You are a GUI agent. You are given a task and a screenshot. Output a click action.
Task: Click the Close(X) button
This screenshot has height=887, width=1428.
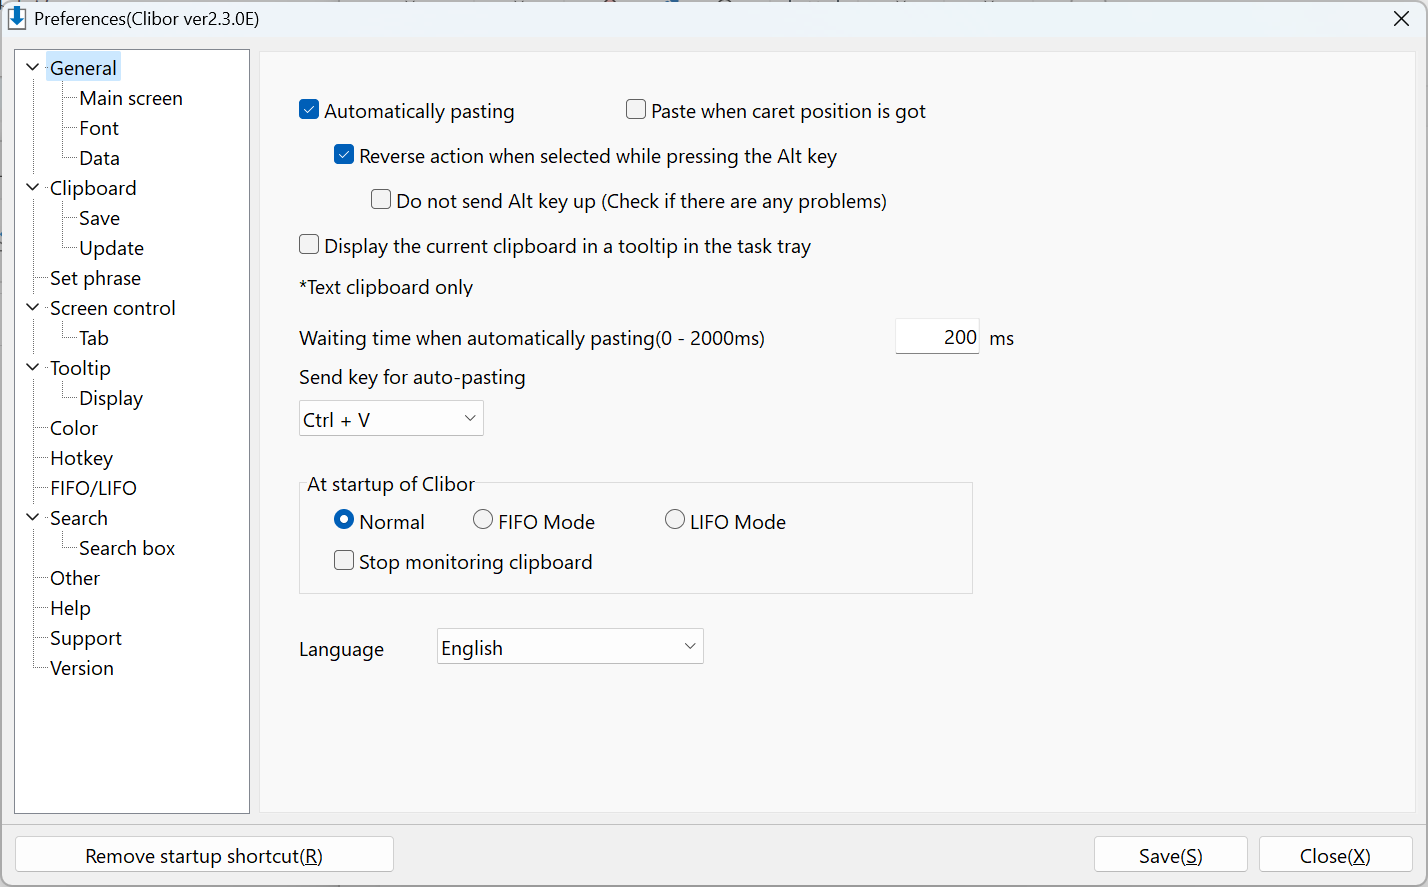point(1336,855)
